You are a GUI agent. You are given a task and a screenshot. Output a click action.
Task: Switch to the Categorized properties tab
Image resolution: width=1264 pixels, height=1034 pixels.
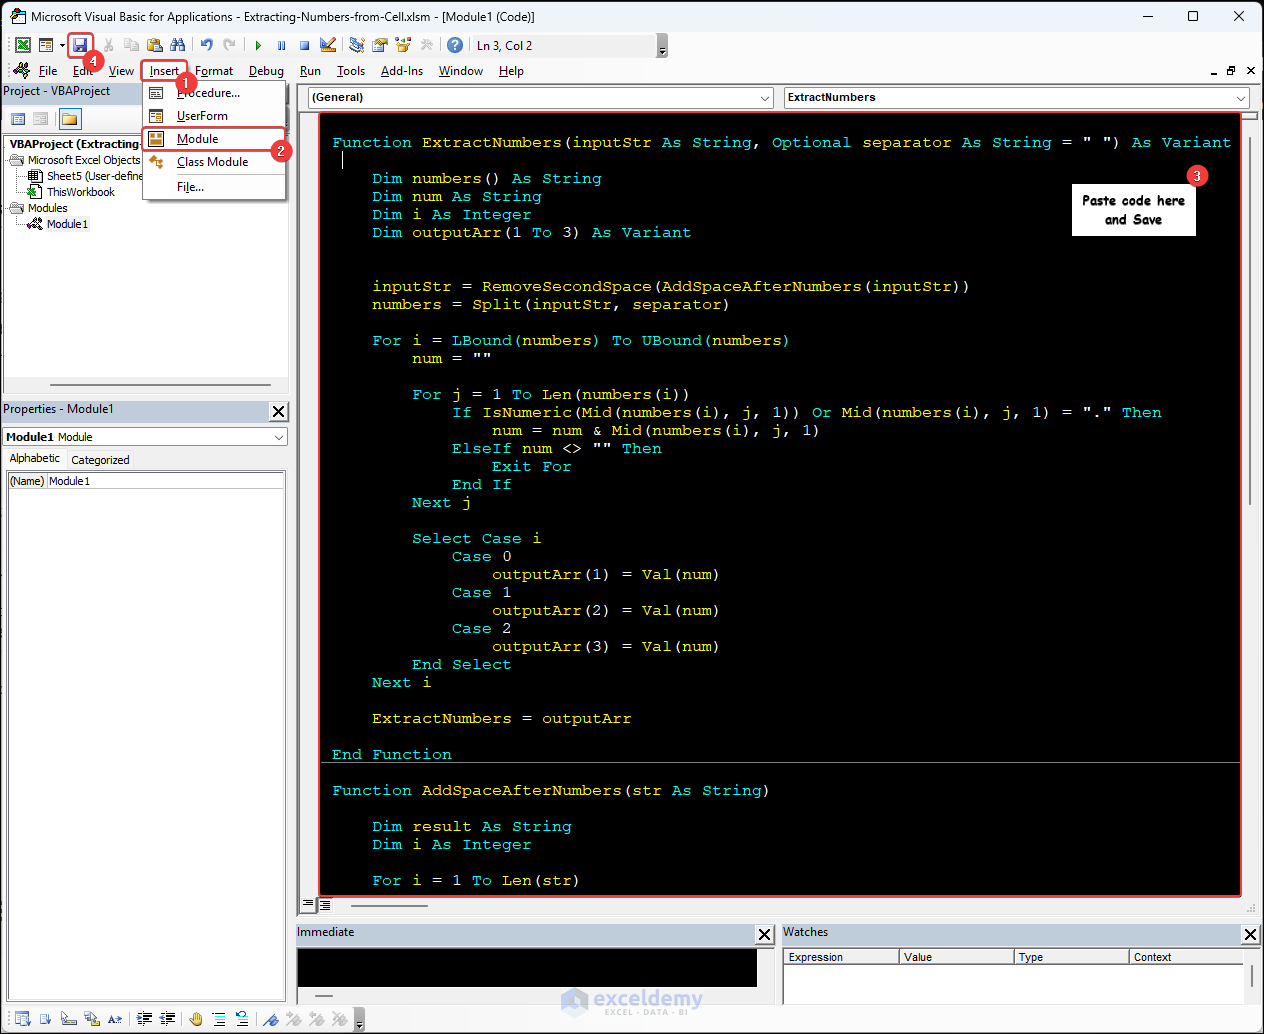pyautogui.click(x=100, y=460)
